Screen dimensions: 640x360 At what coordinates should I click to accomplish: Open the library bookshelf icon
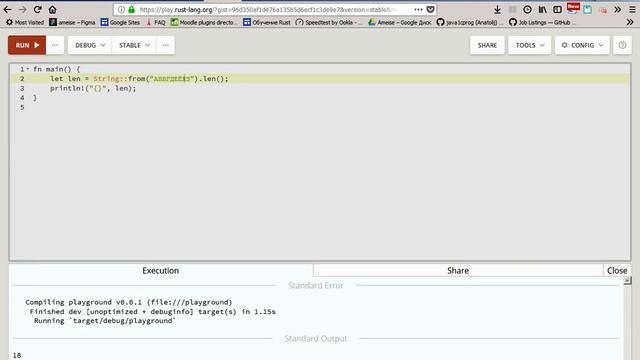coord(542,9)
